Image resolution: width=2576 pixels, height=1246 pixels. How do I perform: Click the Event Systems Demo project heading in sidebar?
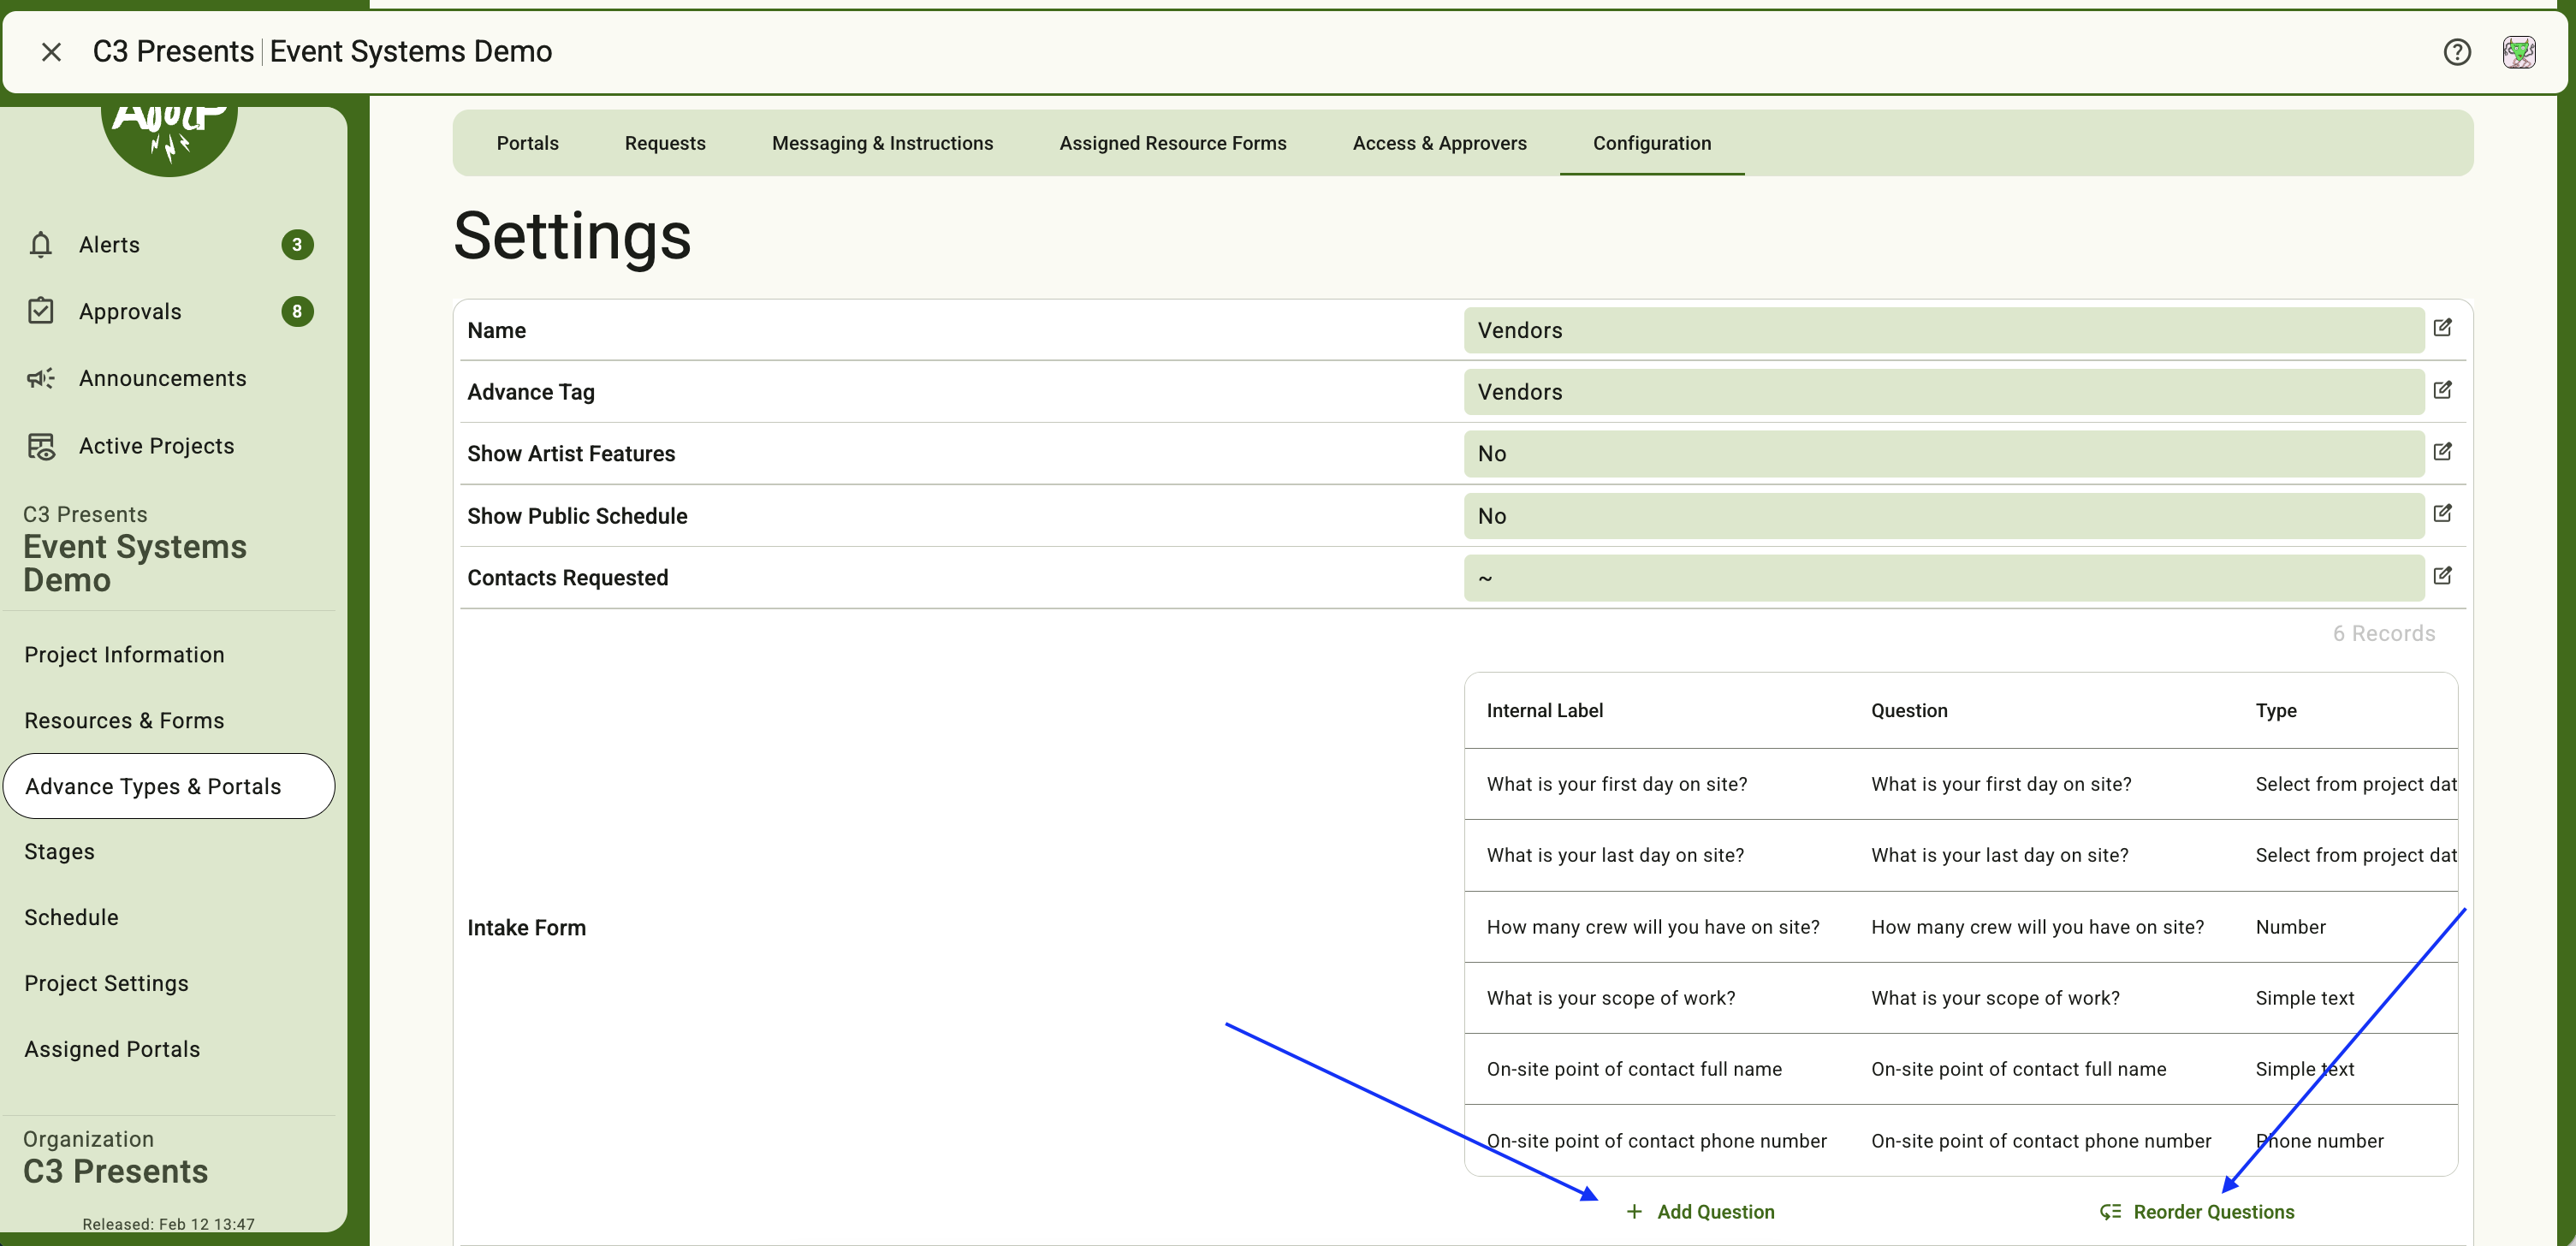pos(135,563)
